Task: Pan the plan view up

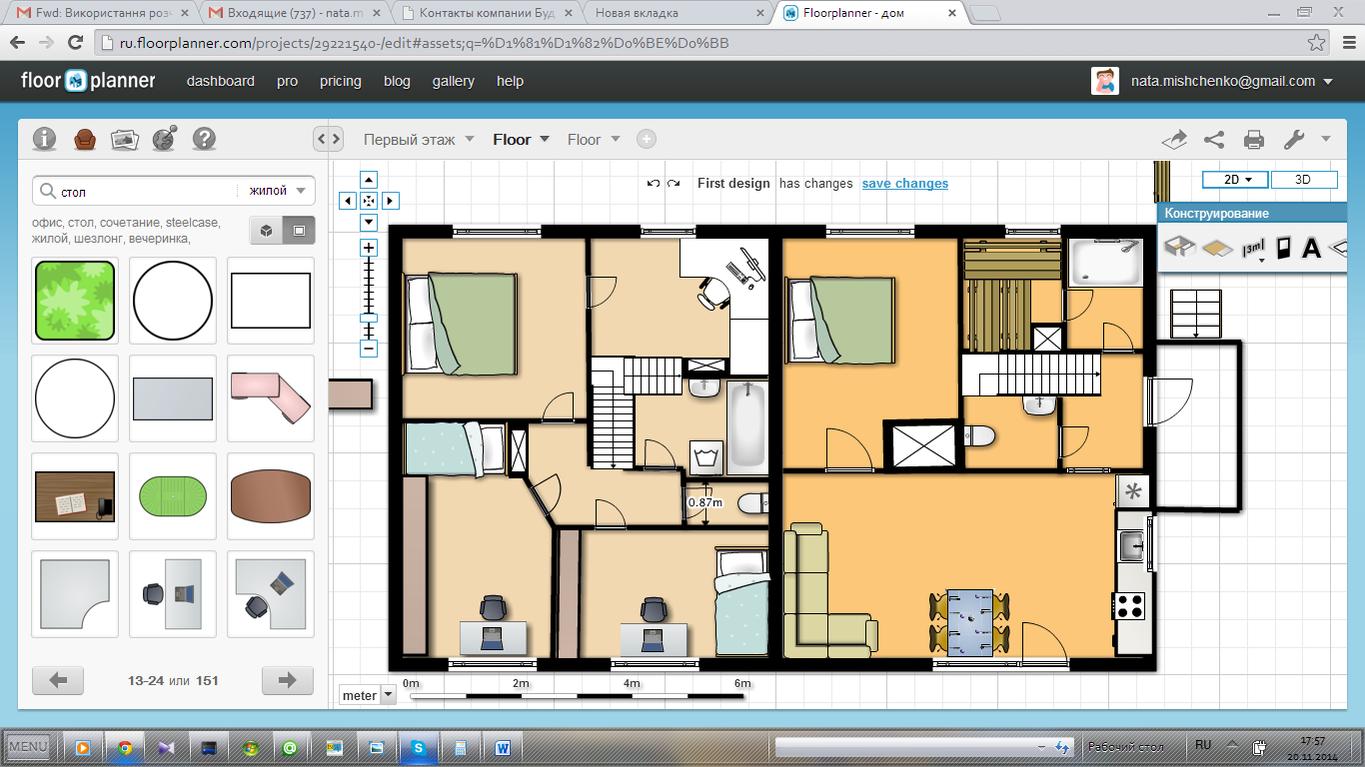Action: (x=369, y=180)
